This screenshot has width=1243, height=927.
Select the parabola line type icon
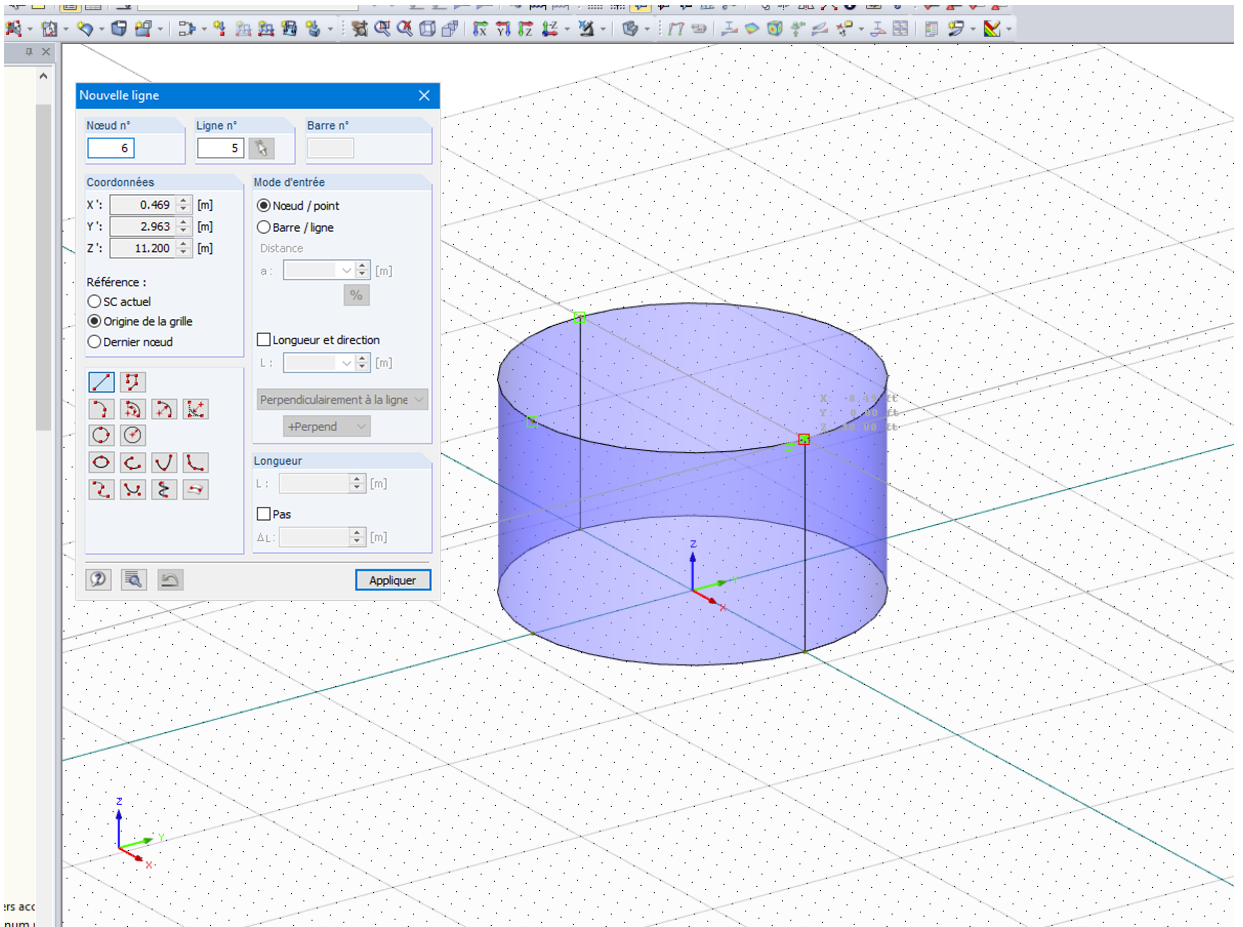164,462
